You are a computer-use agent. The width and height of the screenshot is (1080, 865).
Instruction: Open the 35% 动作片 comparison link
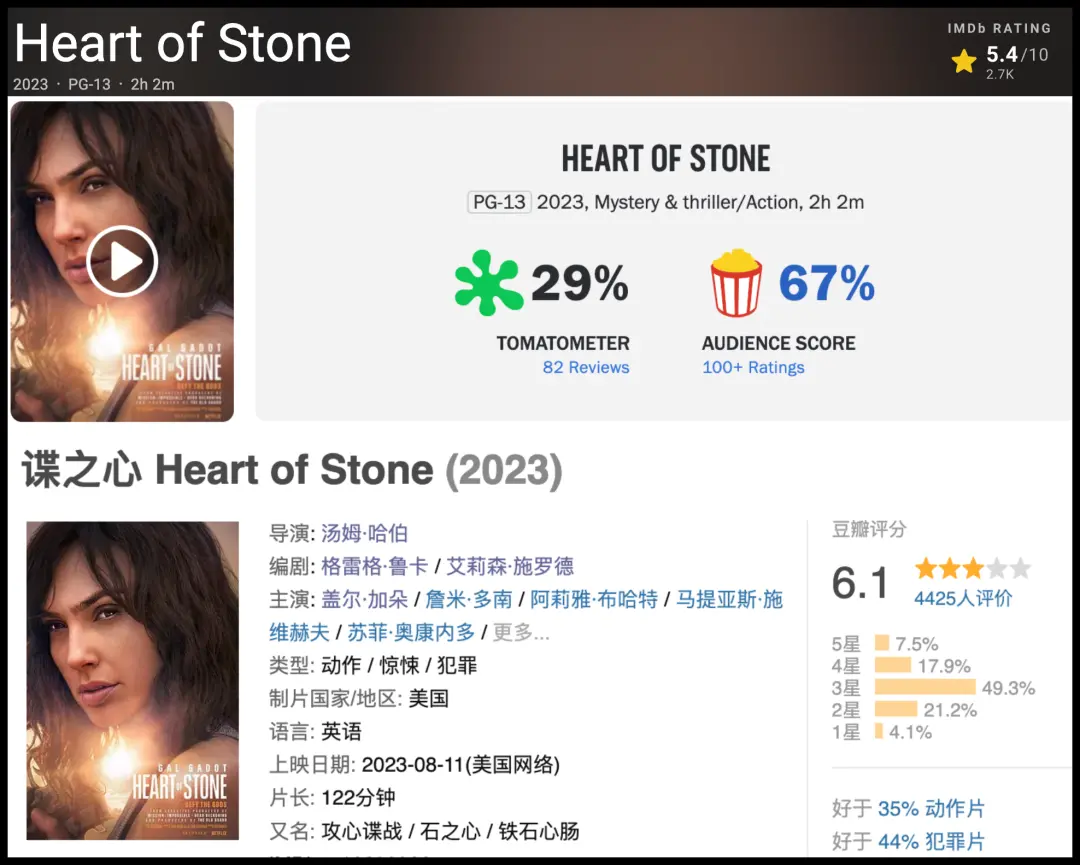pyautogui.click(x=931, y=808)
